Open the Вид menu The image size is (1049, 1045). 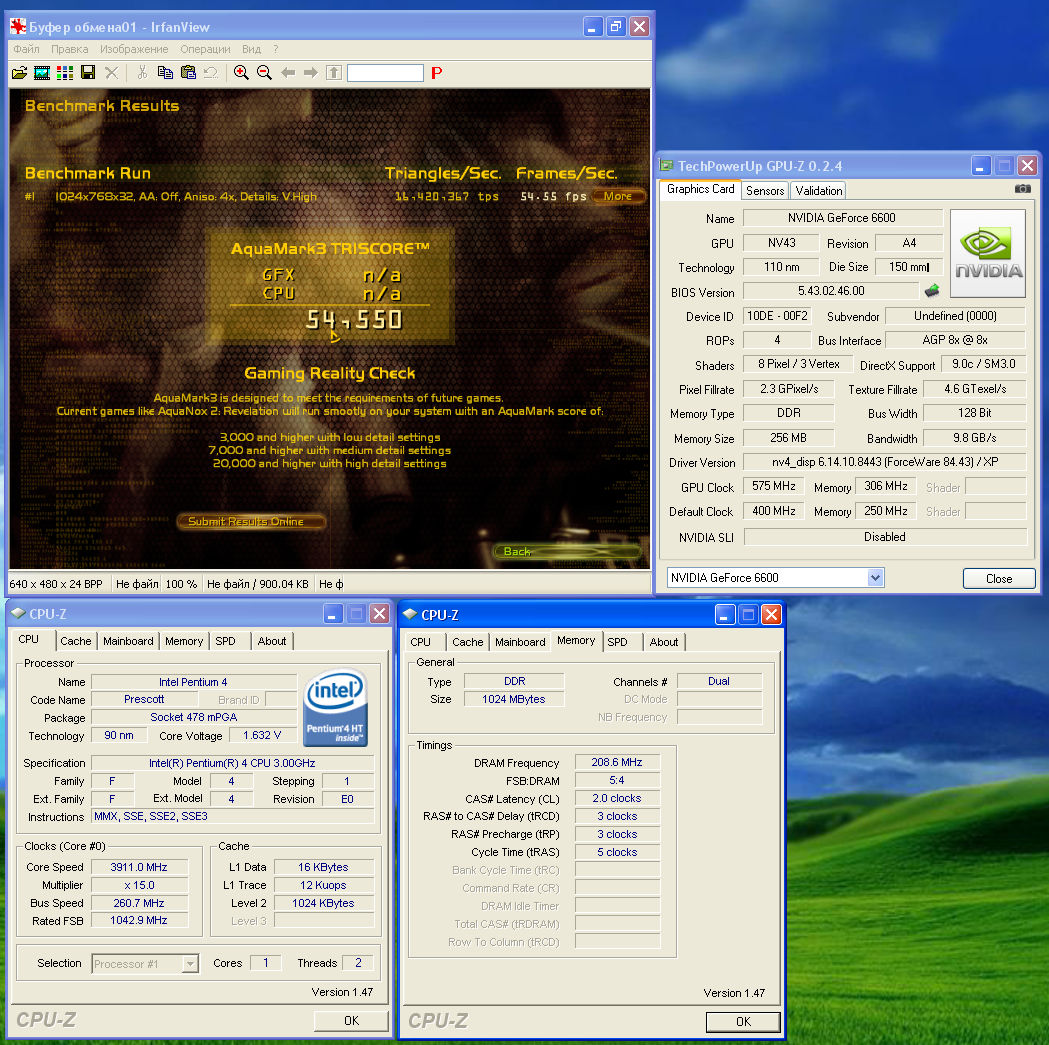(252, 49)
